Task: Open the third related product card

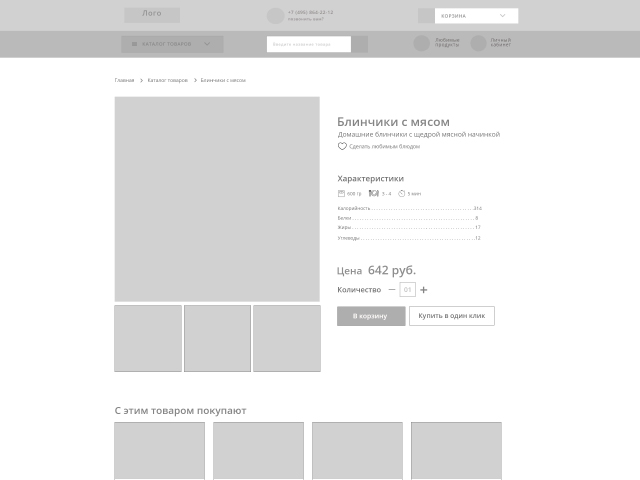Action: (x=358, y=451)
